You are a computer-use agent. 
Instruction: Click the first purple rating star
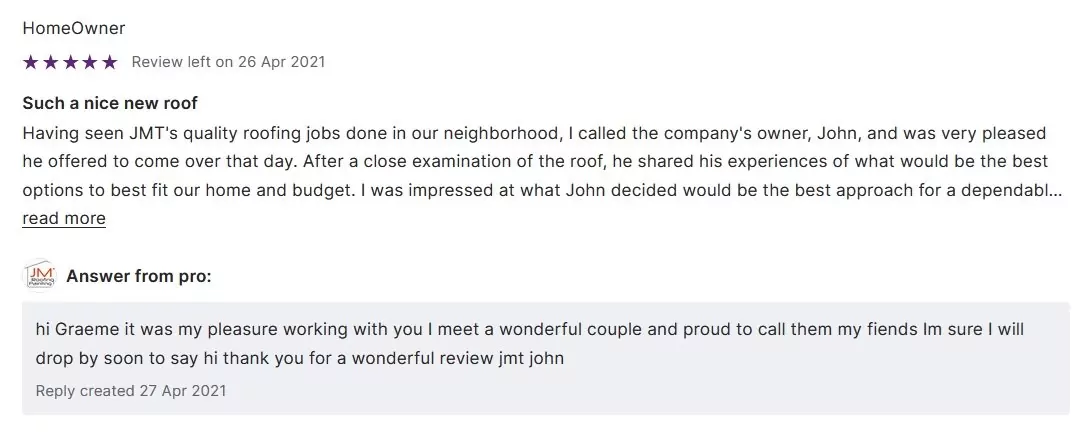point(30,62)
